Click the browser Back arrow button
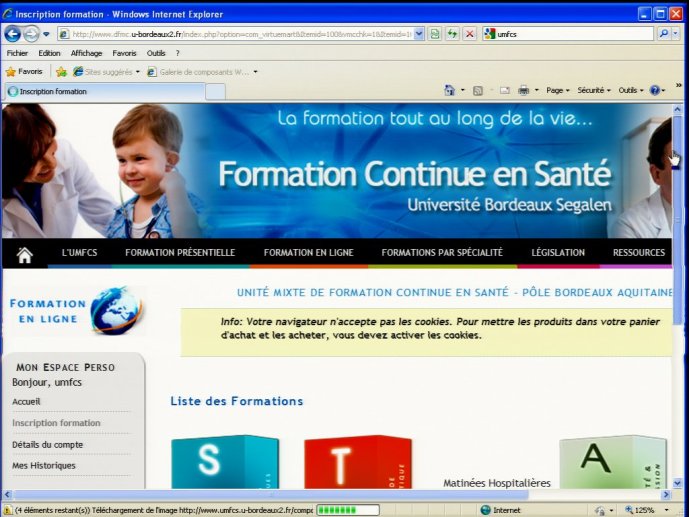The image size is (689, 517). 13,34
